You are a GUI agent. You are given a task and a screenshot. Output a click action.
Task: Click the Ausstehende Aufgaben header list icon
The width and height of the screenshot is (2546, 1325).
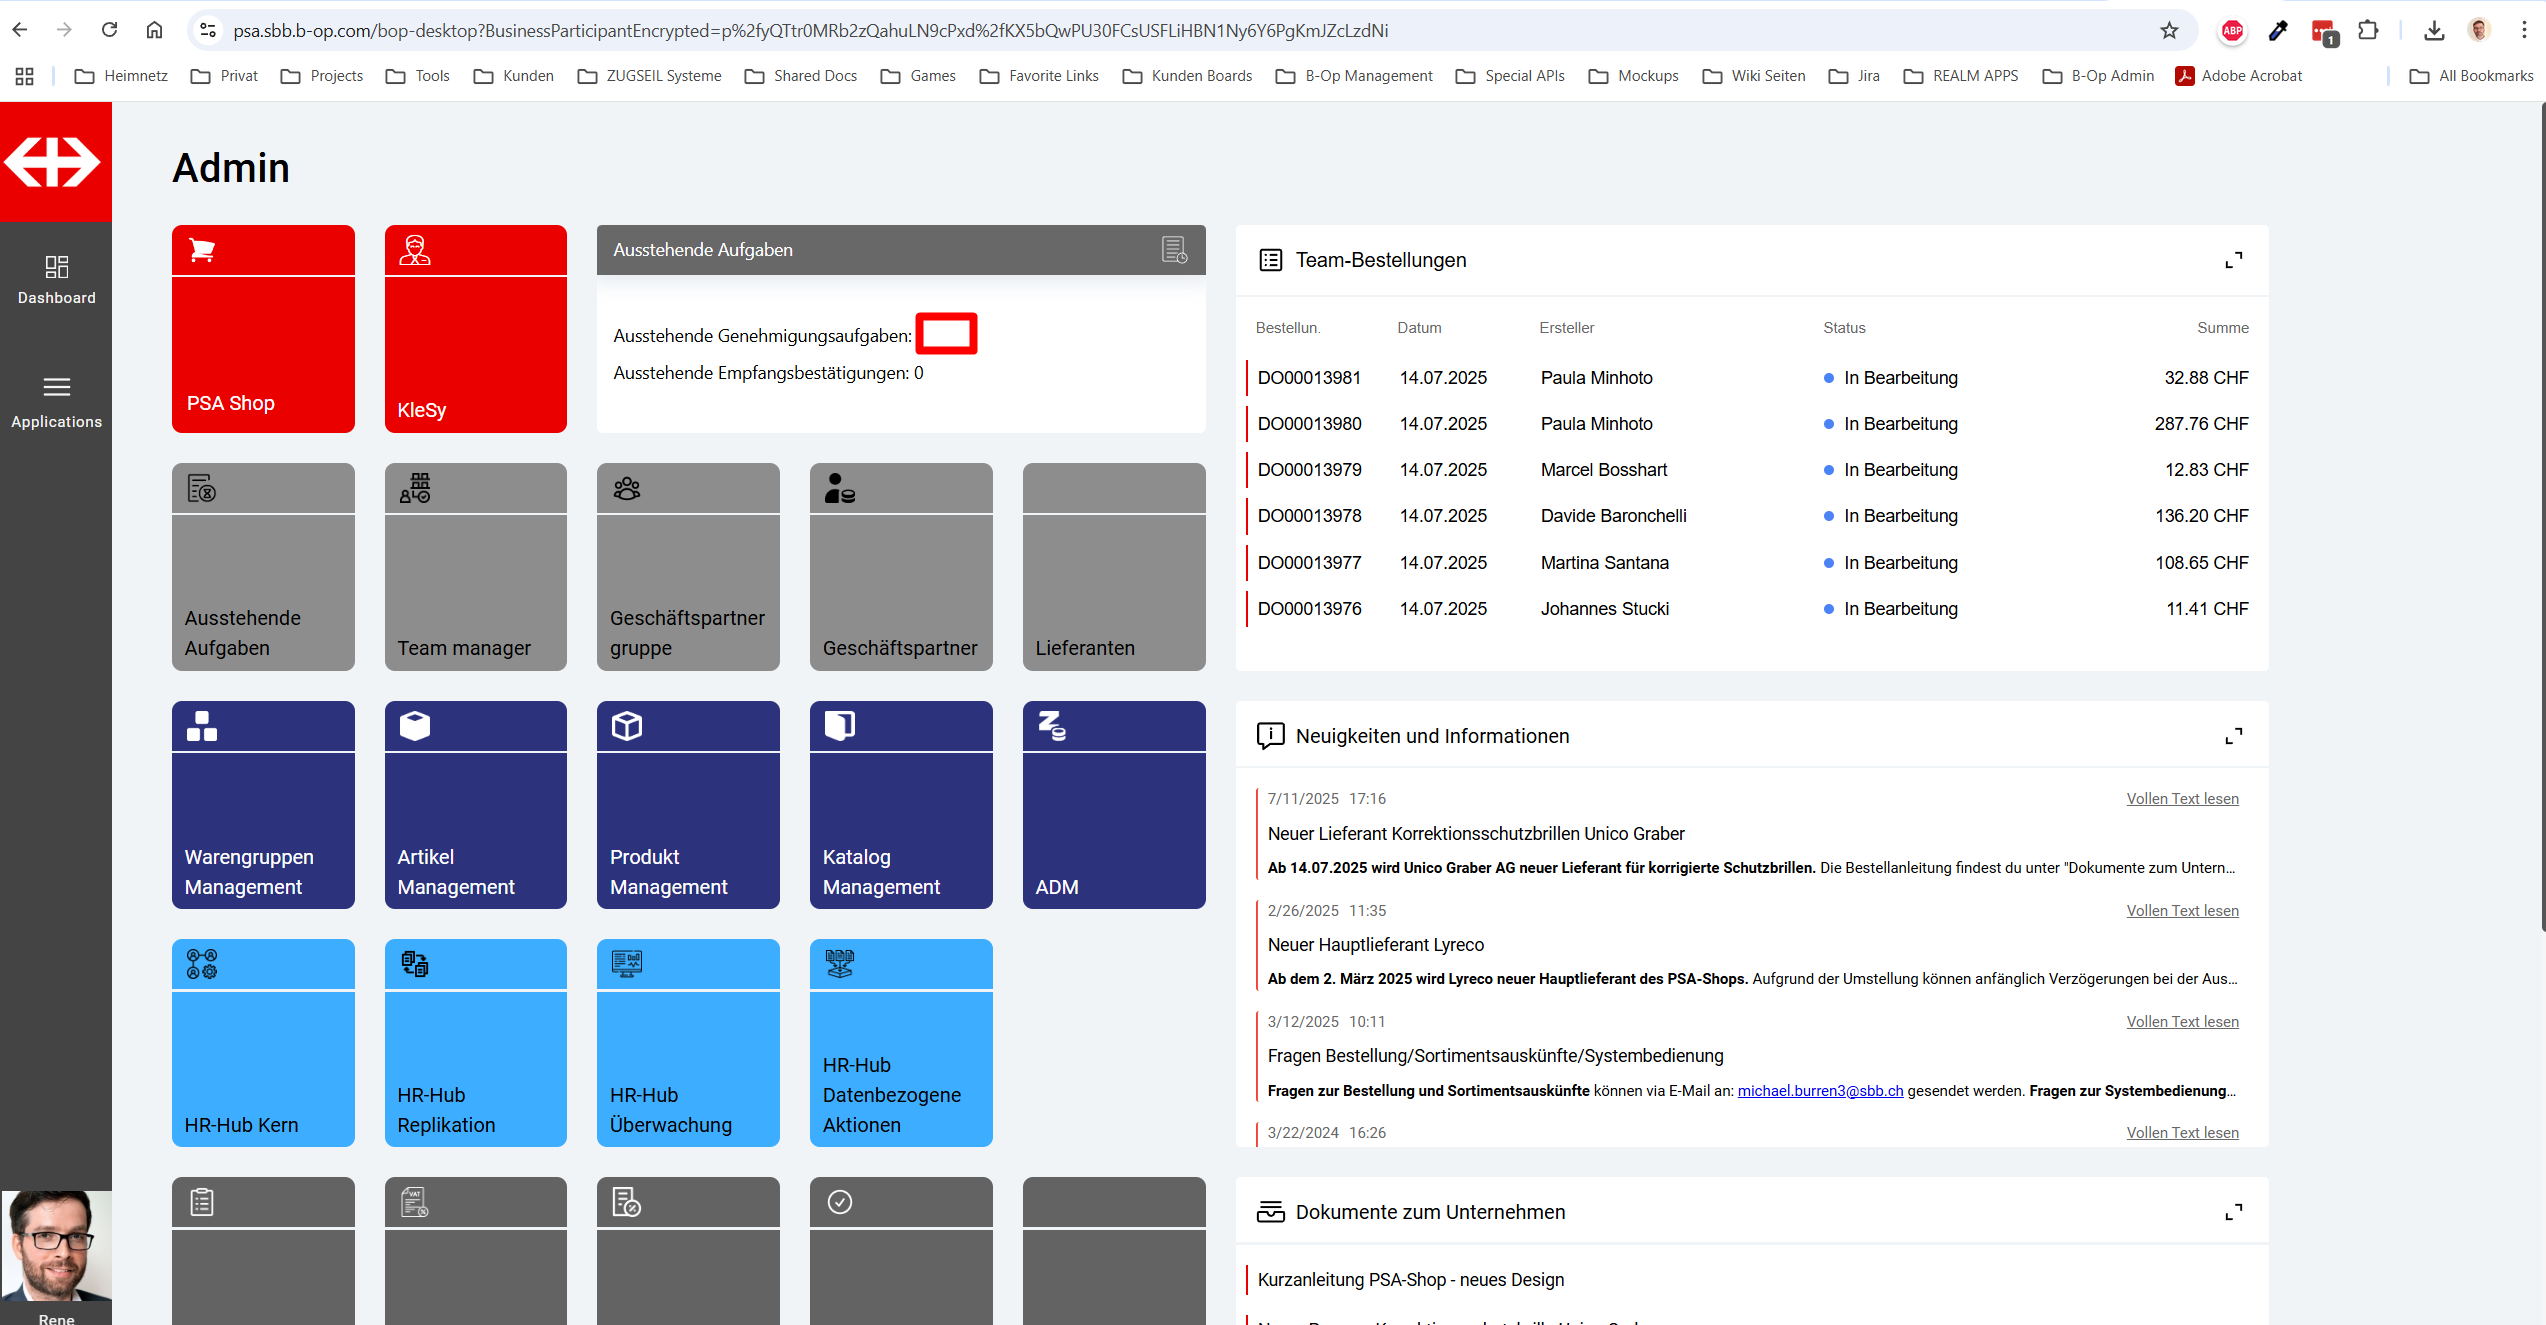click(1174, 250)
